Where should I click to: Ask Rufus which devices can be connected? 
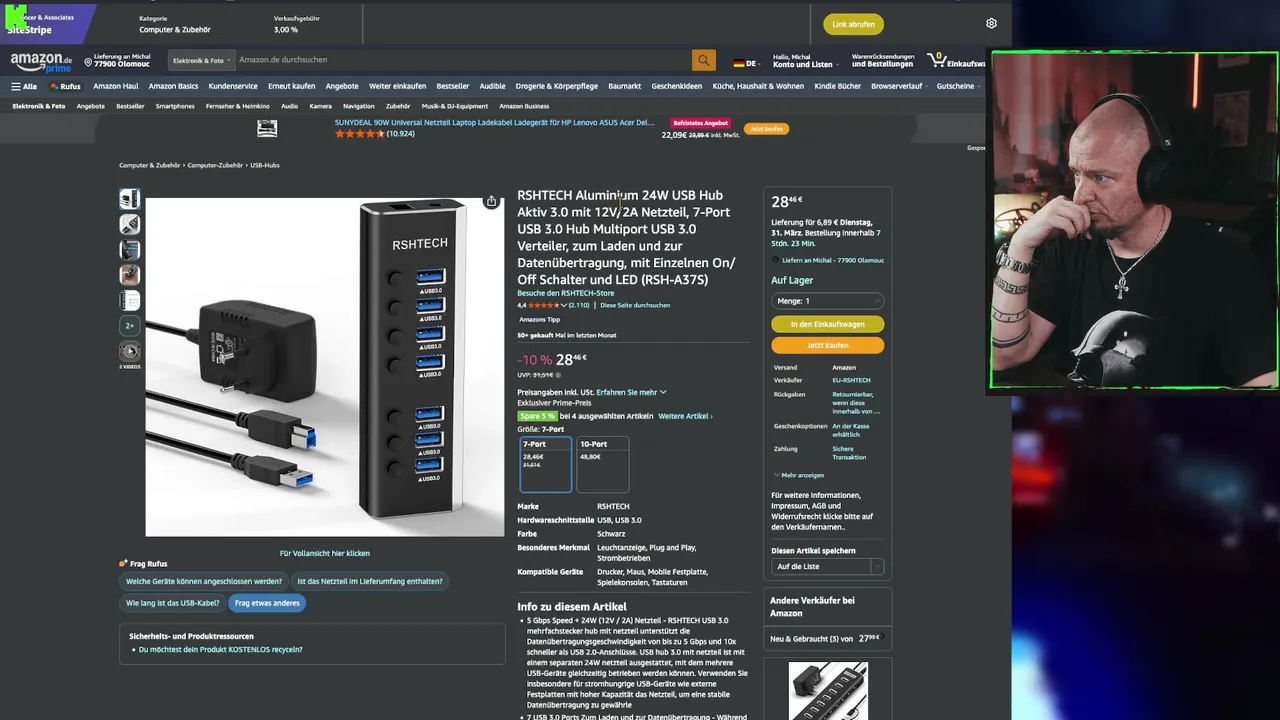pyautogui.click(x=204, y=581)
